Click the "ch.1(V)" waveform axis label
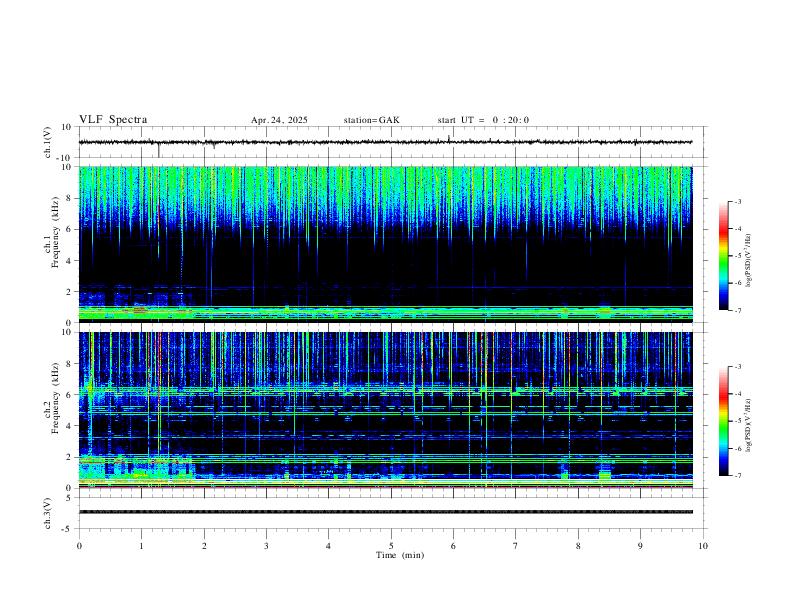Screen dimensions: 792x612 click(x=48, y=142)
